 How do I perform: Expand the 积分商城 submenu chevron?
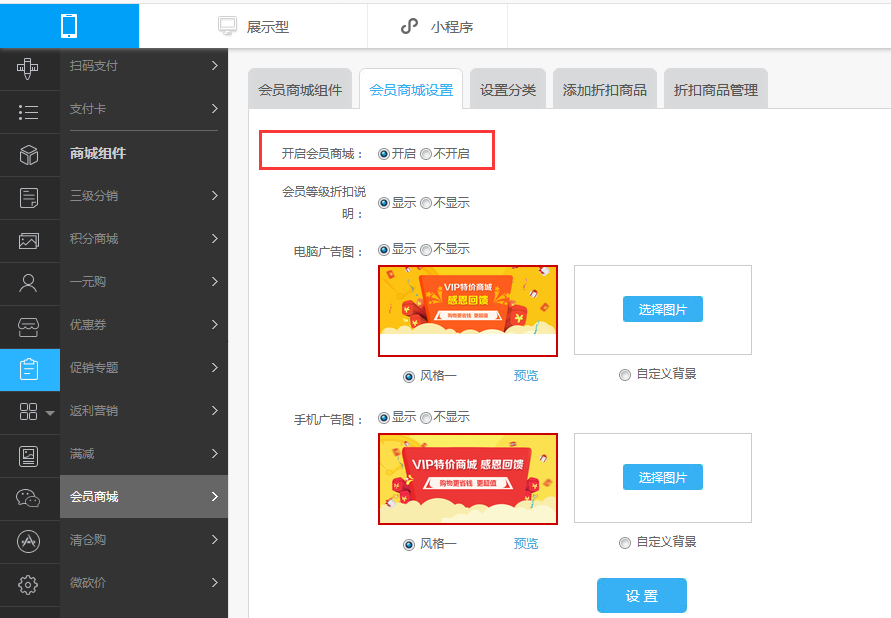[x=215, y=239]
